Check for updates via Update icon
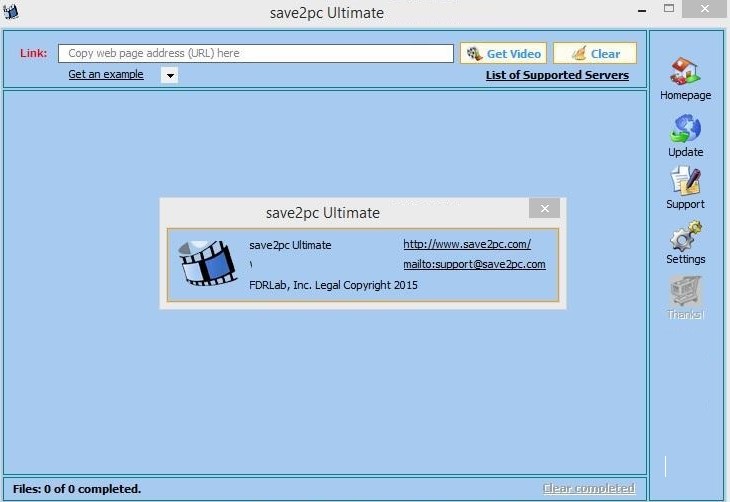 tap(685, 136)
